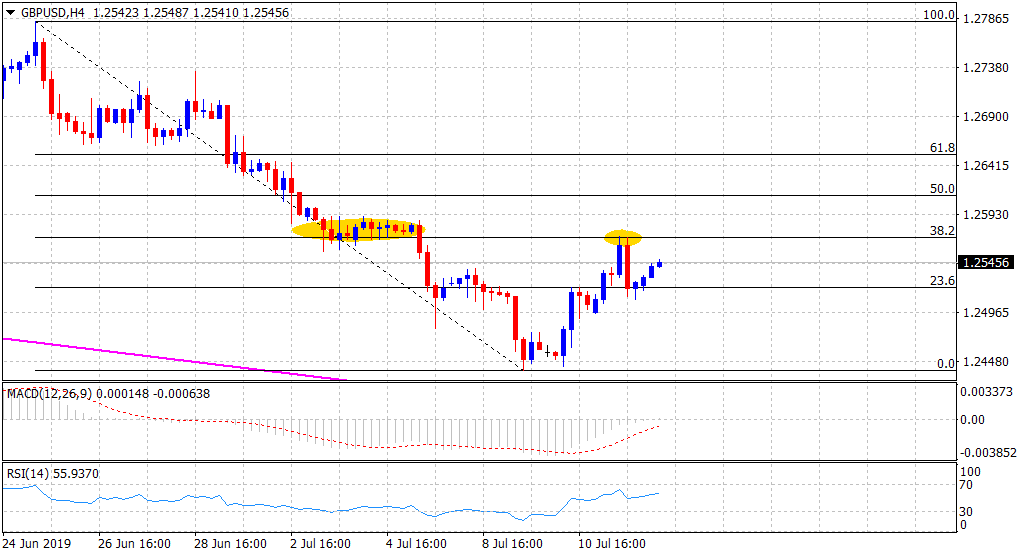Click the MACD(12,26,9) indicator label

tap(49, 393)
